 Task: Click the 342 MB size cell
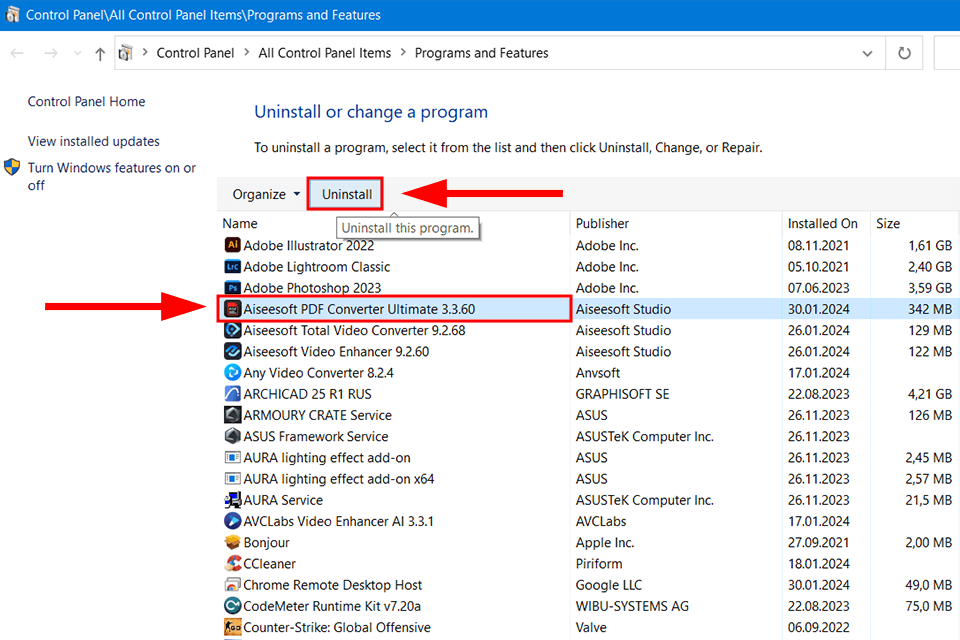tap(930, 309)
